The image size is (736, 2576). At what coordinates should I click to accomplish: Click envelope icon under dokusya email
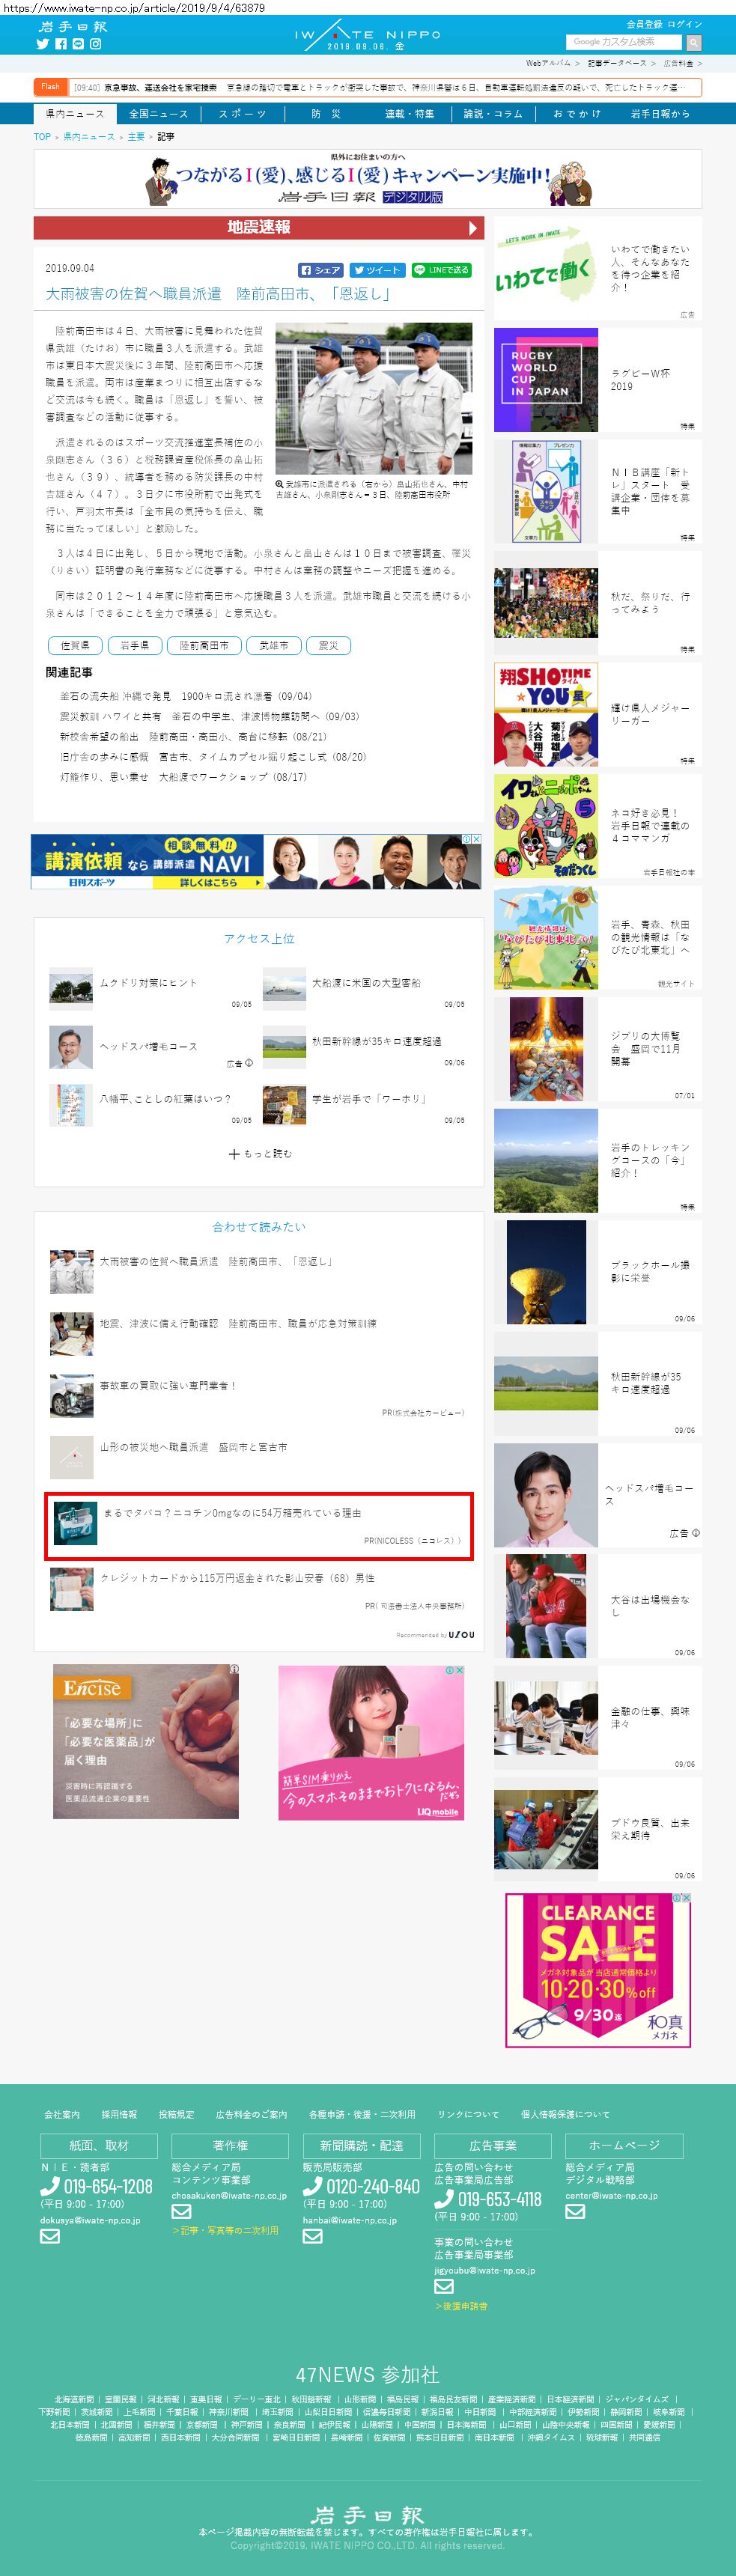pos(50,2236)
